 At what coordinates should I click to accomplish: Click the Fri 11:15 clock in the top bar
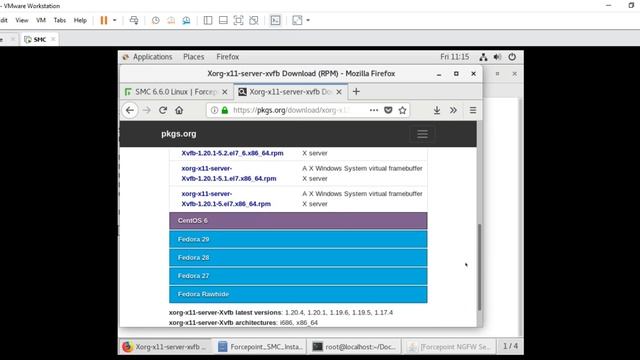454,57
